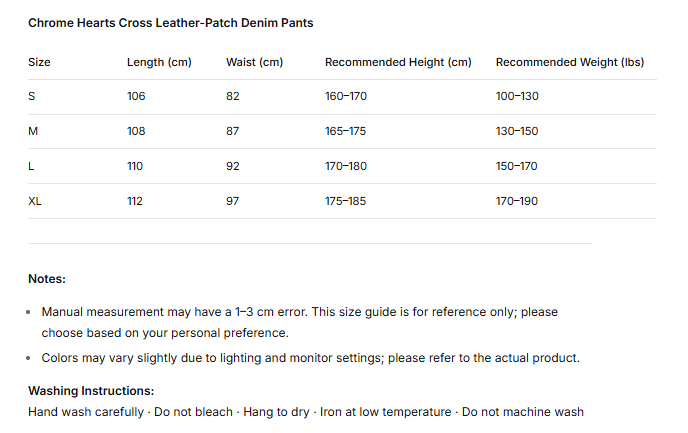Click the 87 waist value
This screenshot has width=688, height=433.
(x=233, y=131)
